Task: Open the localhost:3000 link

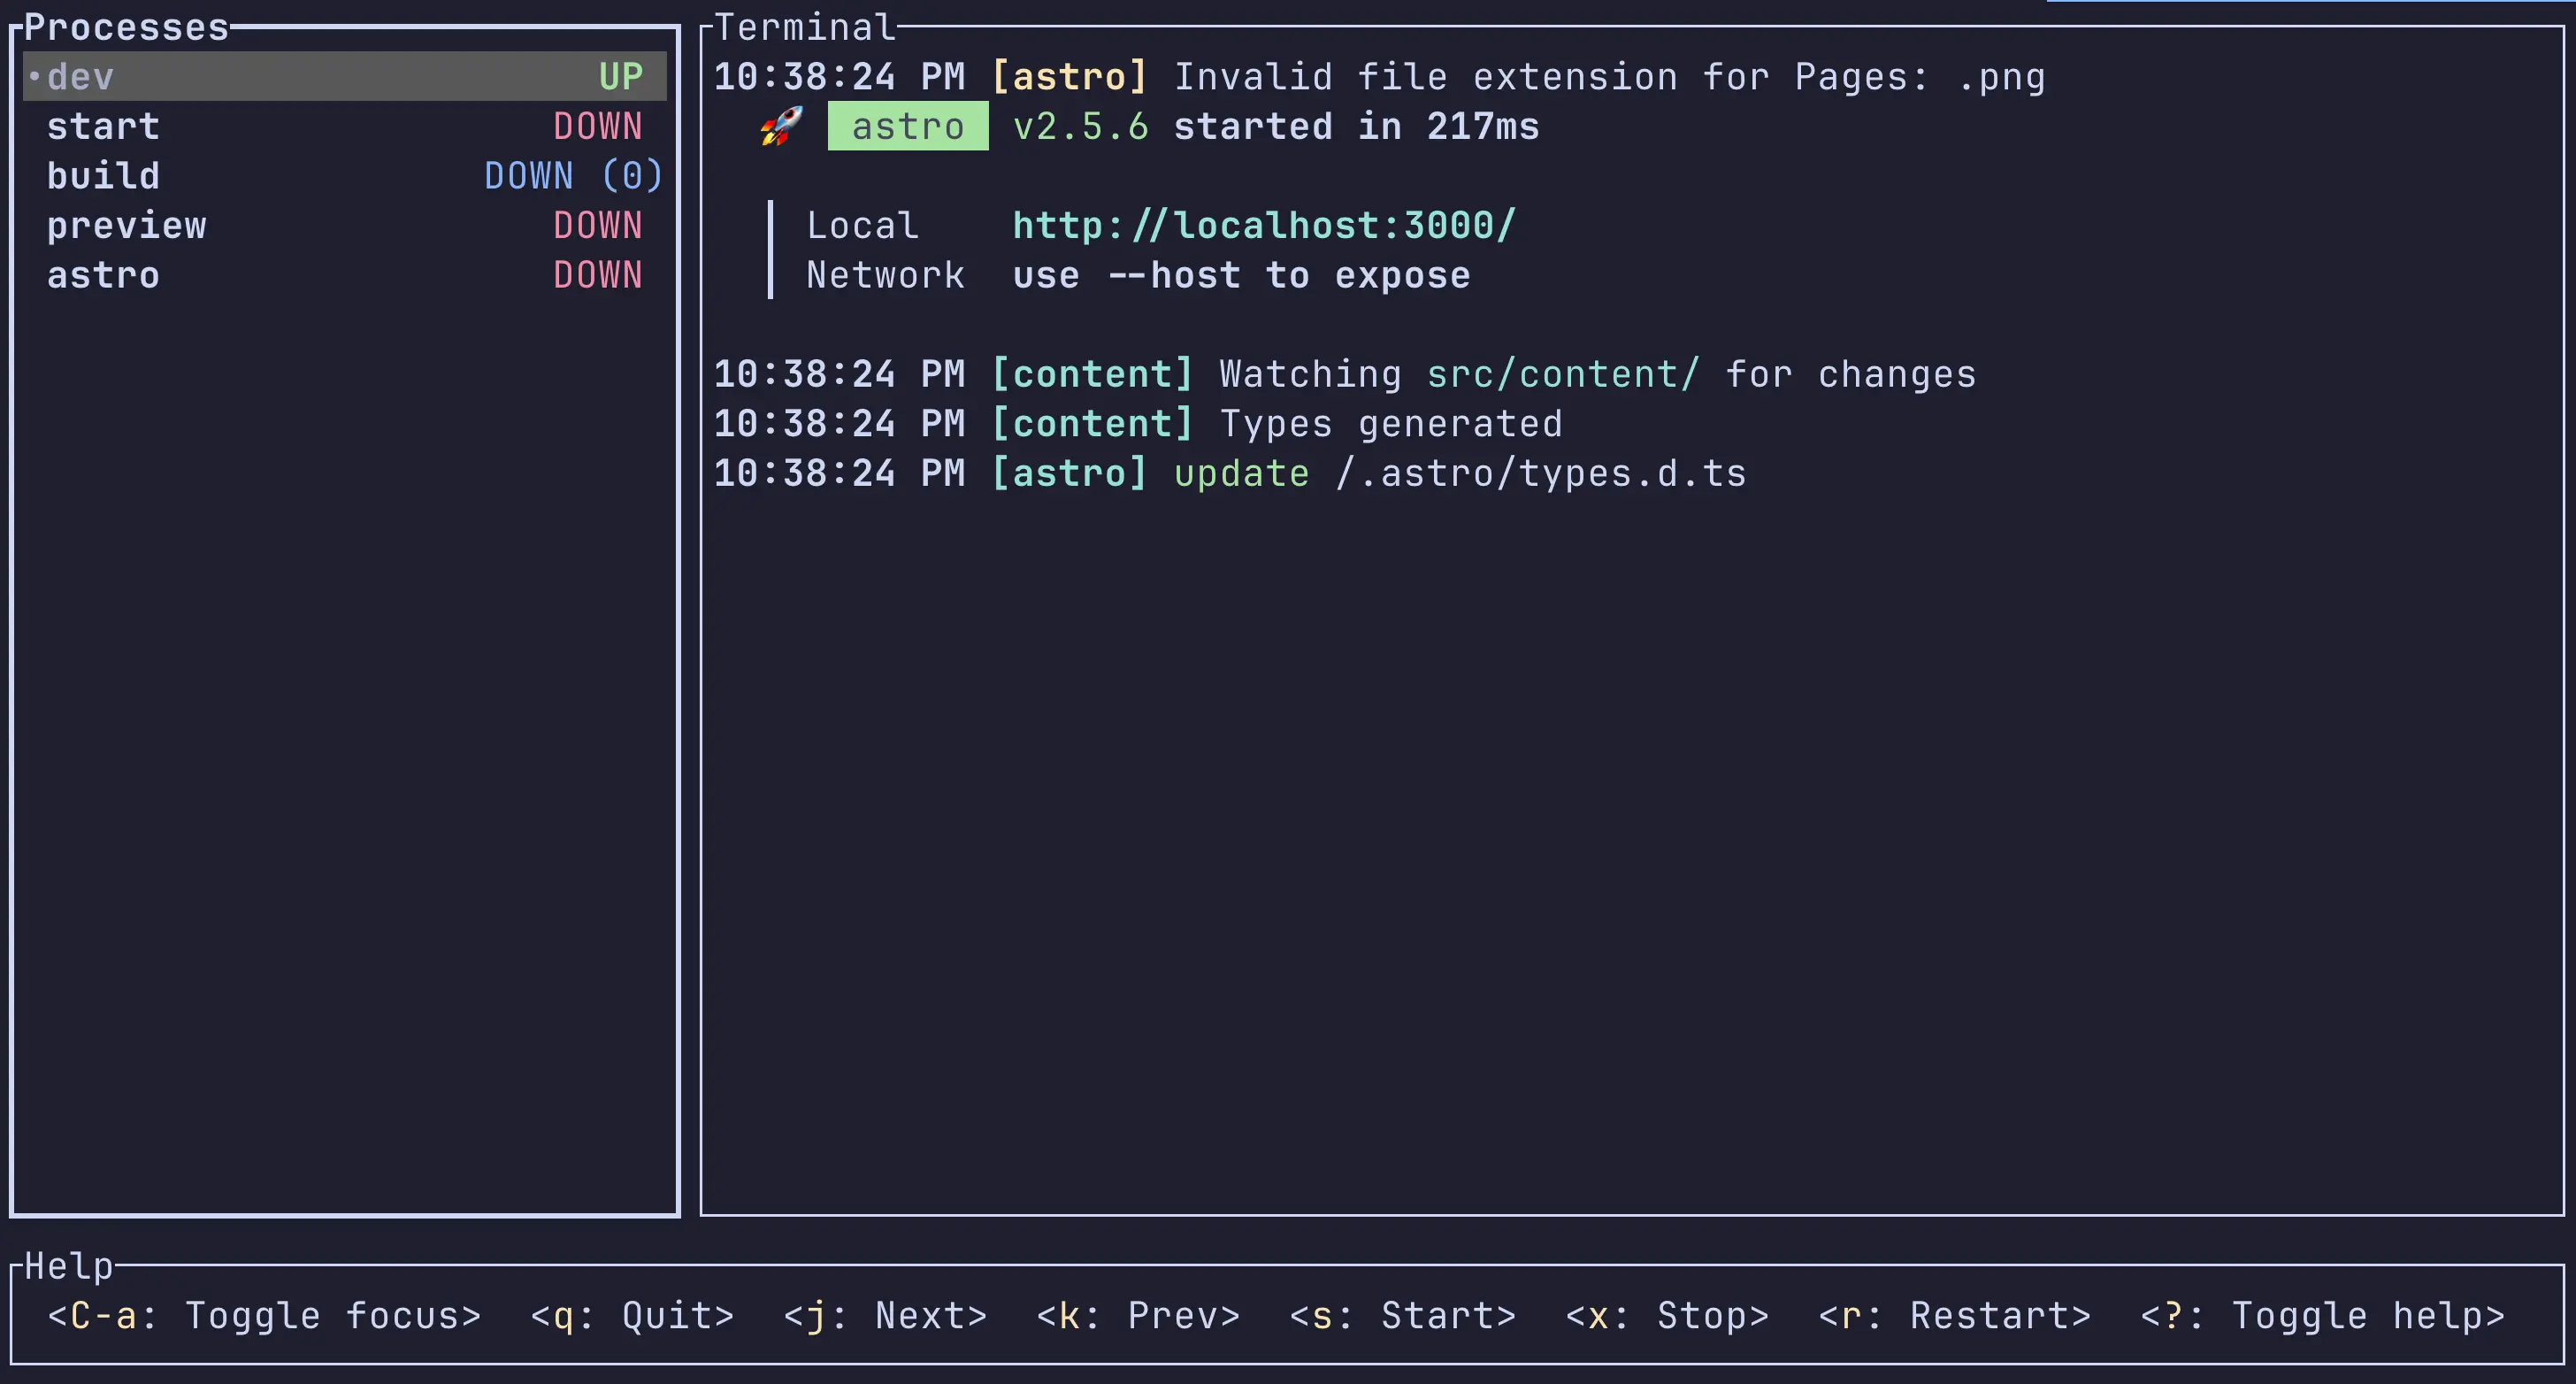Action: (1263, 226)
